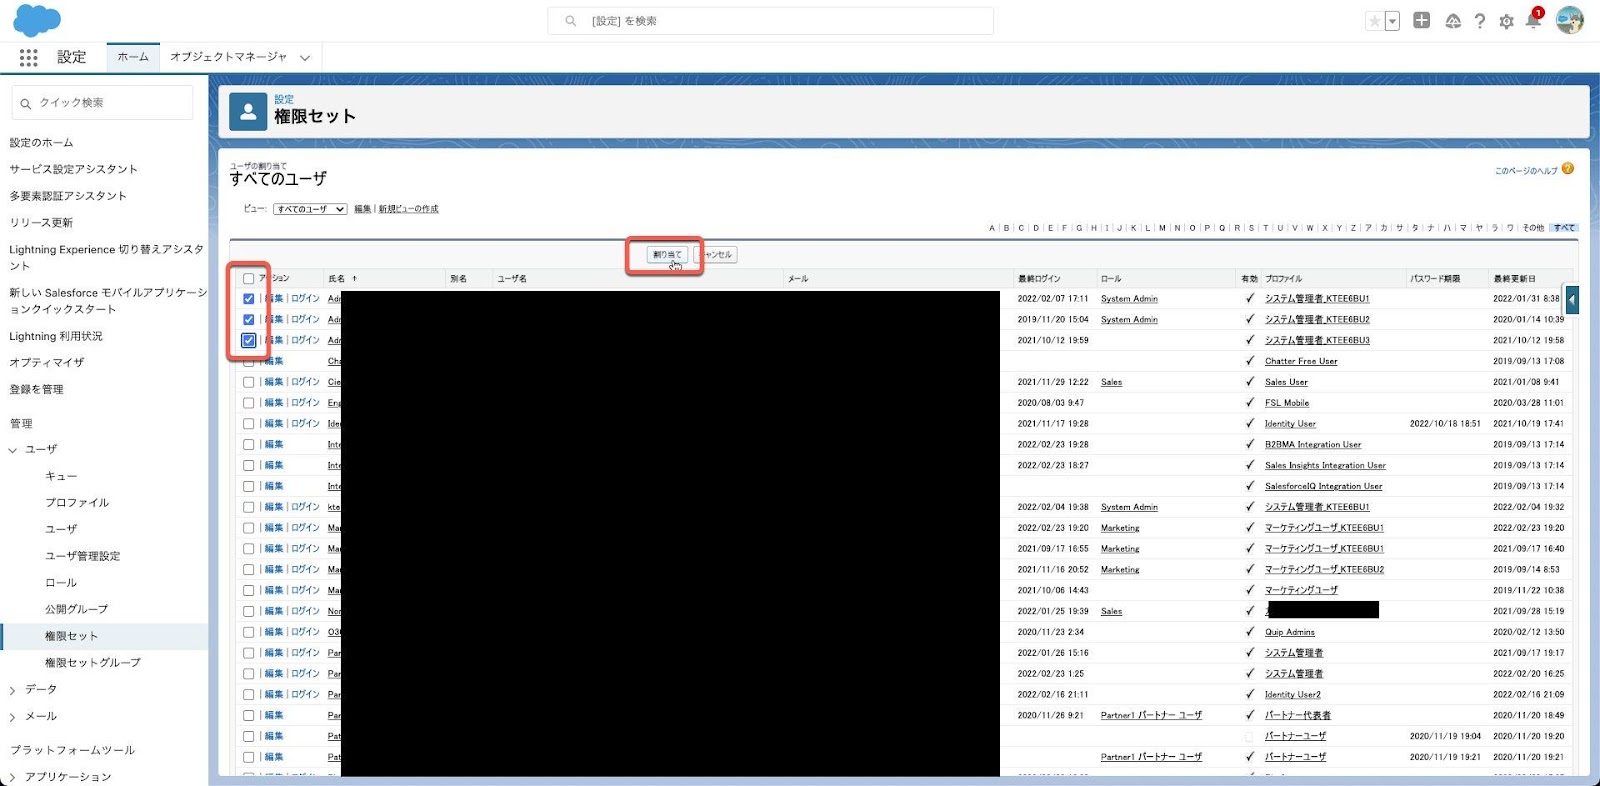Open 設定のホーム in the sidebar
1600x786 pixels.
(x=41, y=143)
